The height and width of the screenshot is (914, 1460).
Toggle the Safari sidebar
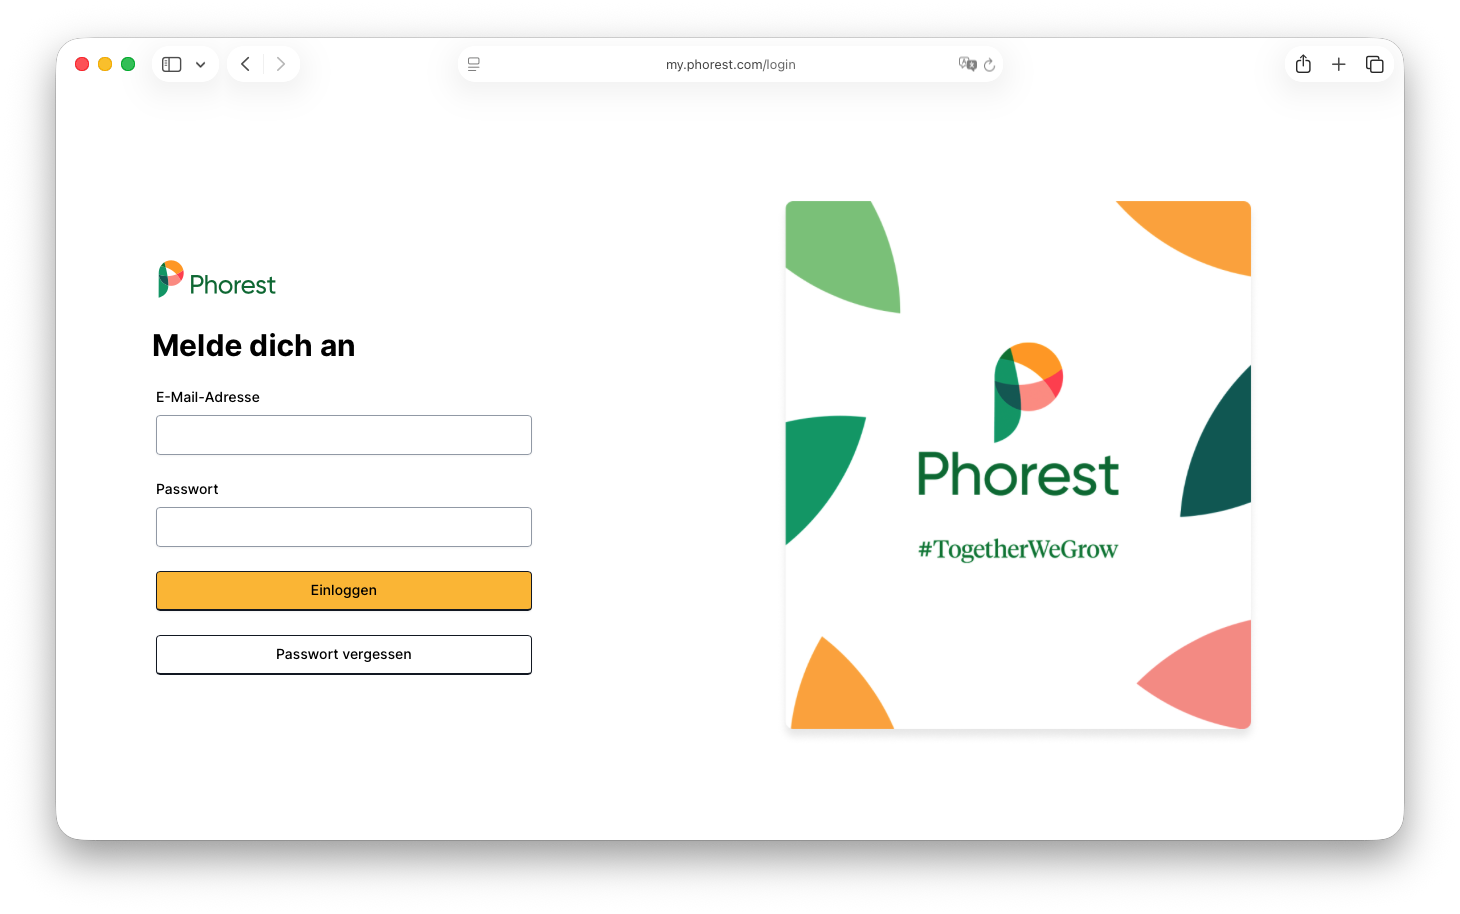coord(172,65)
